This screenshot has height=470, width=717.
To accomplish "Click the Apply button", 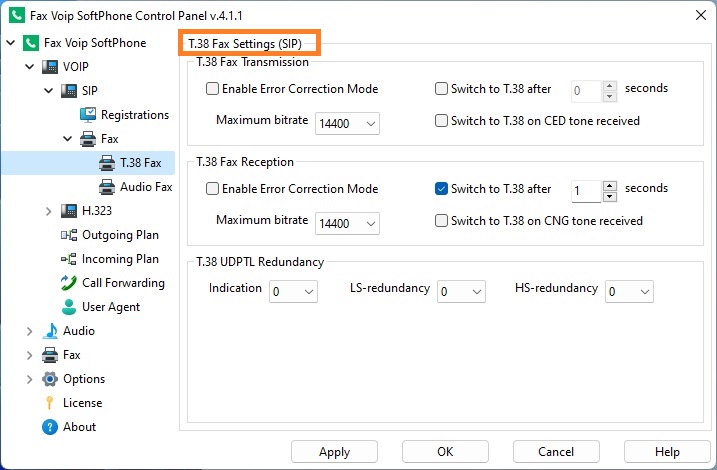I will point(334,452).
